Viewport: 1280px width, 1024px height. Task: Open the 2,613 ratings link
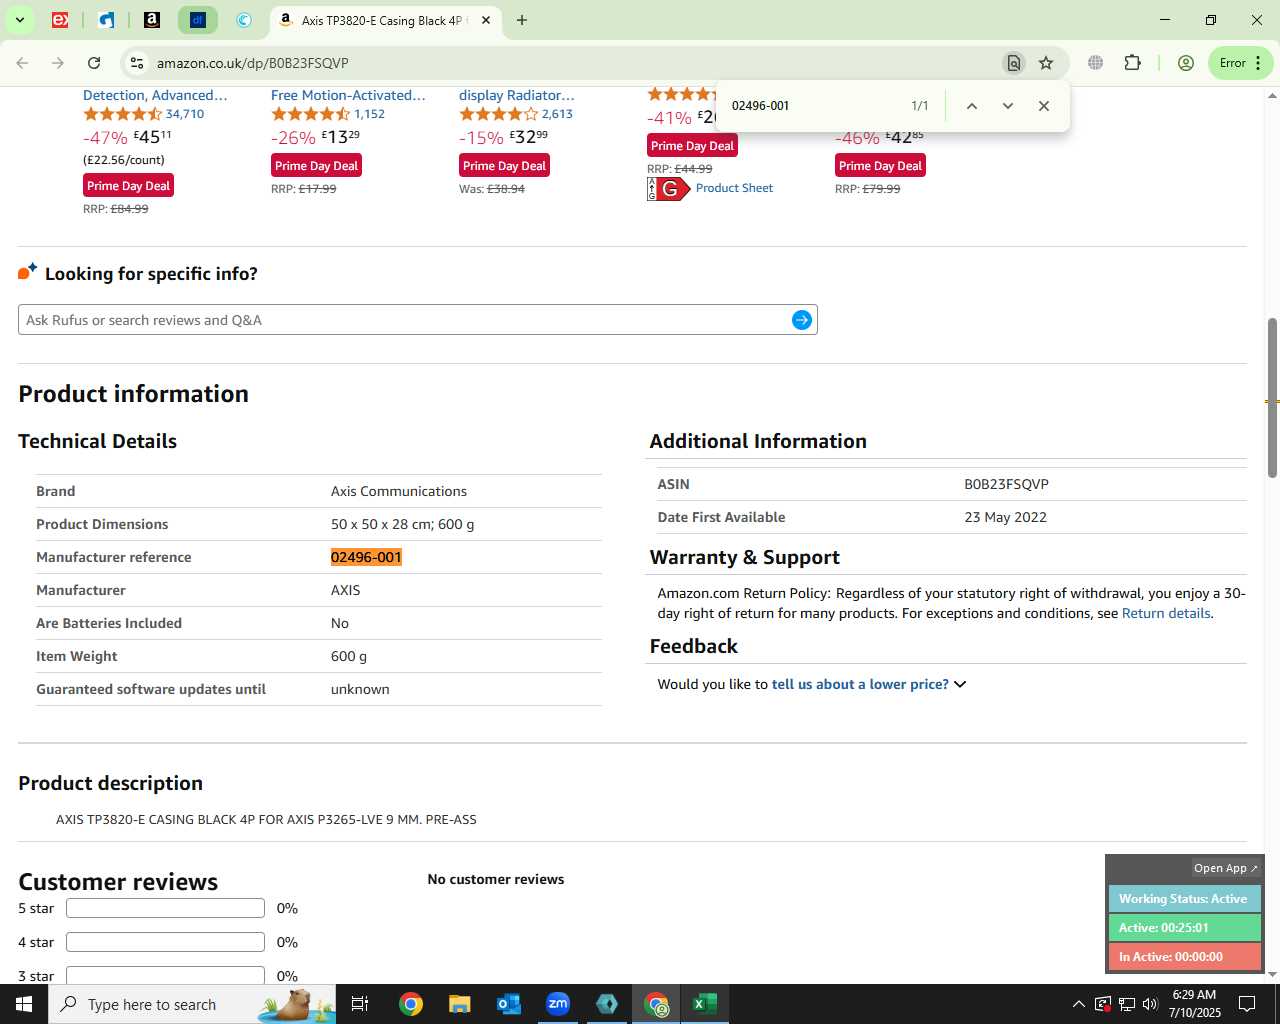point(557,114)
